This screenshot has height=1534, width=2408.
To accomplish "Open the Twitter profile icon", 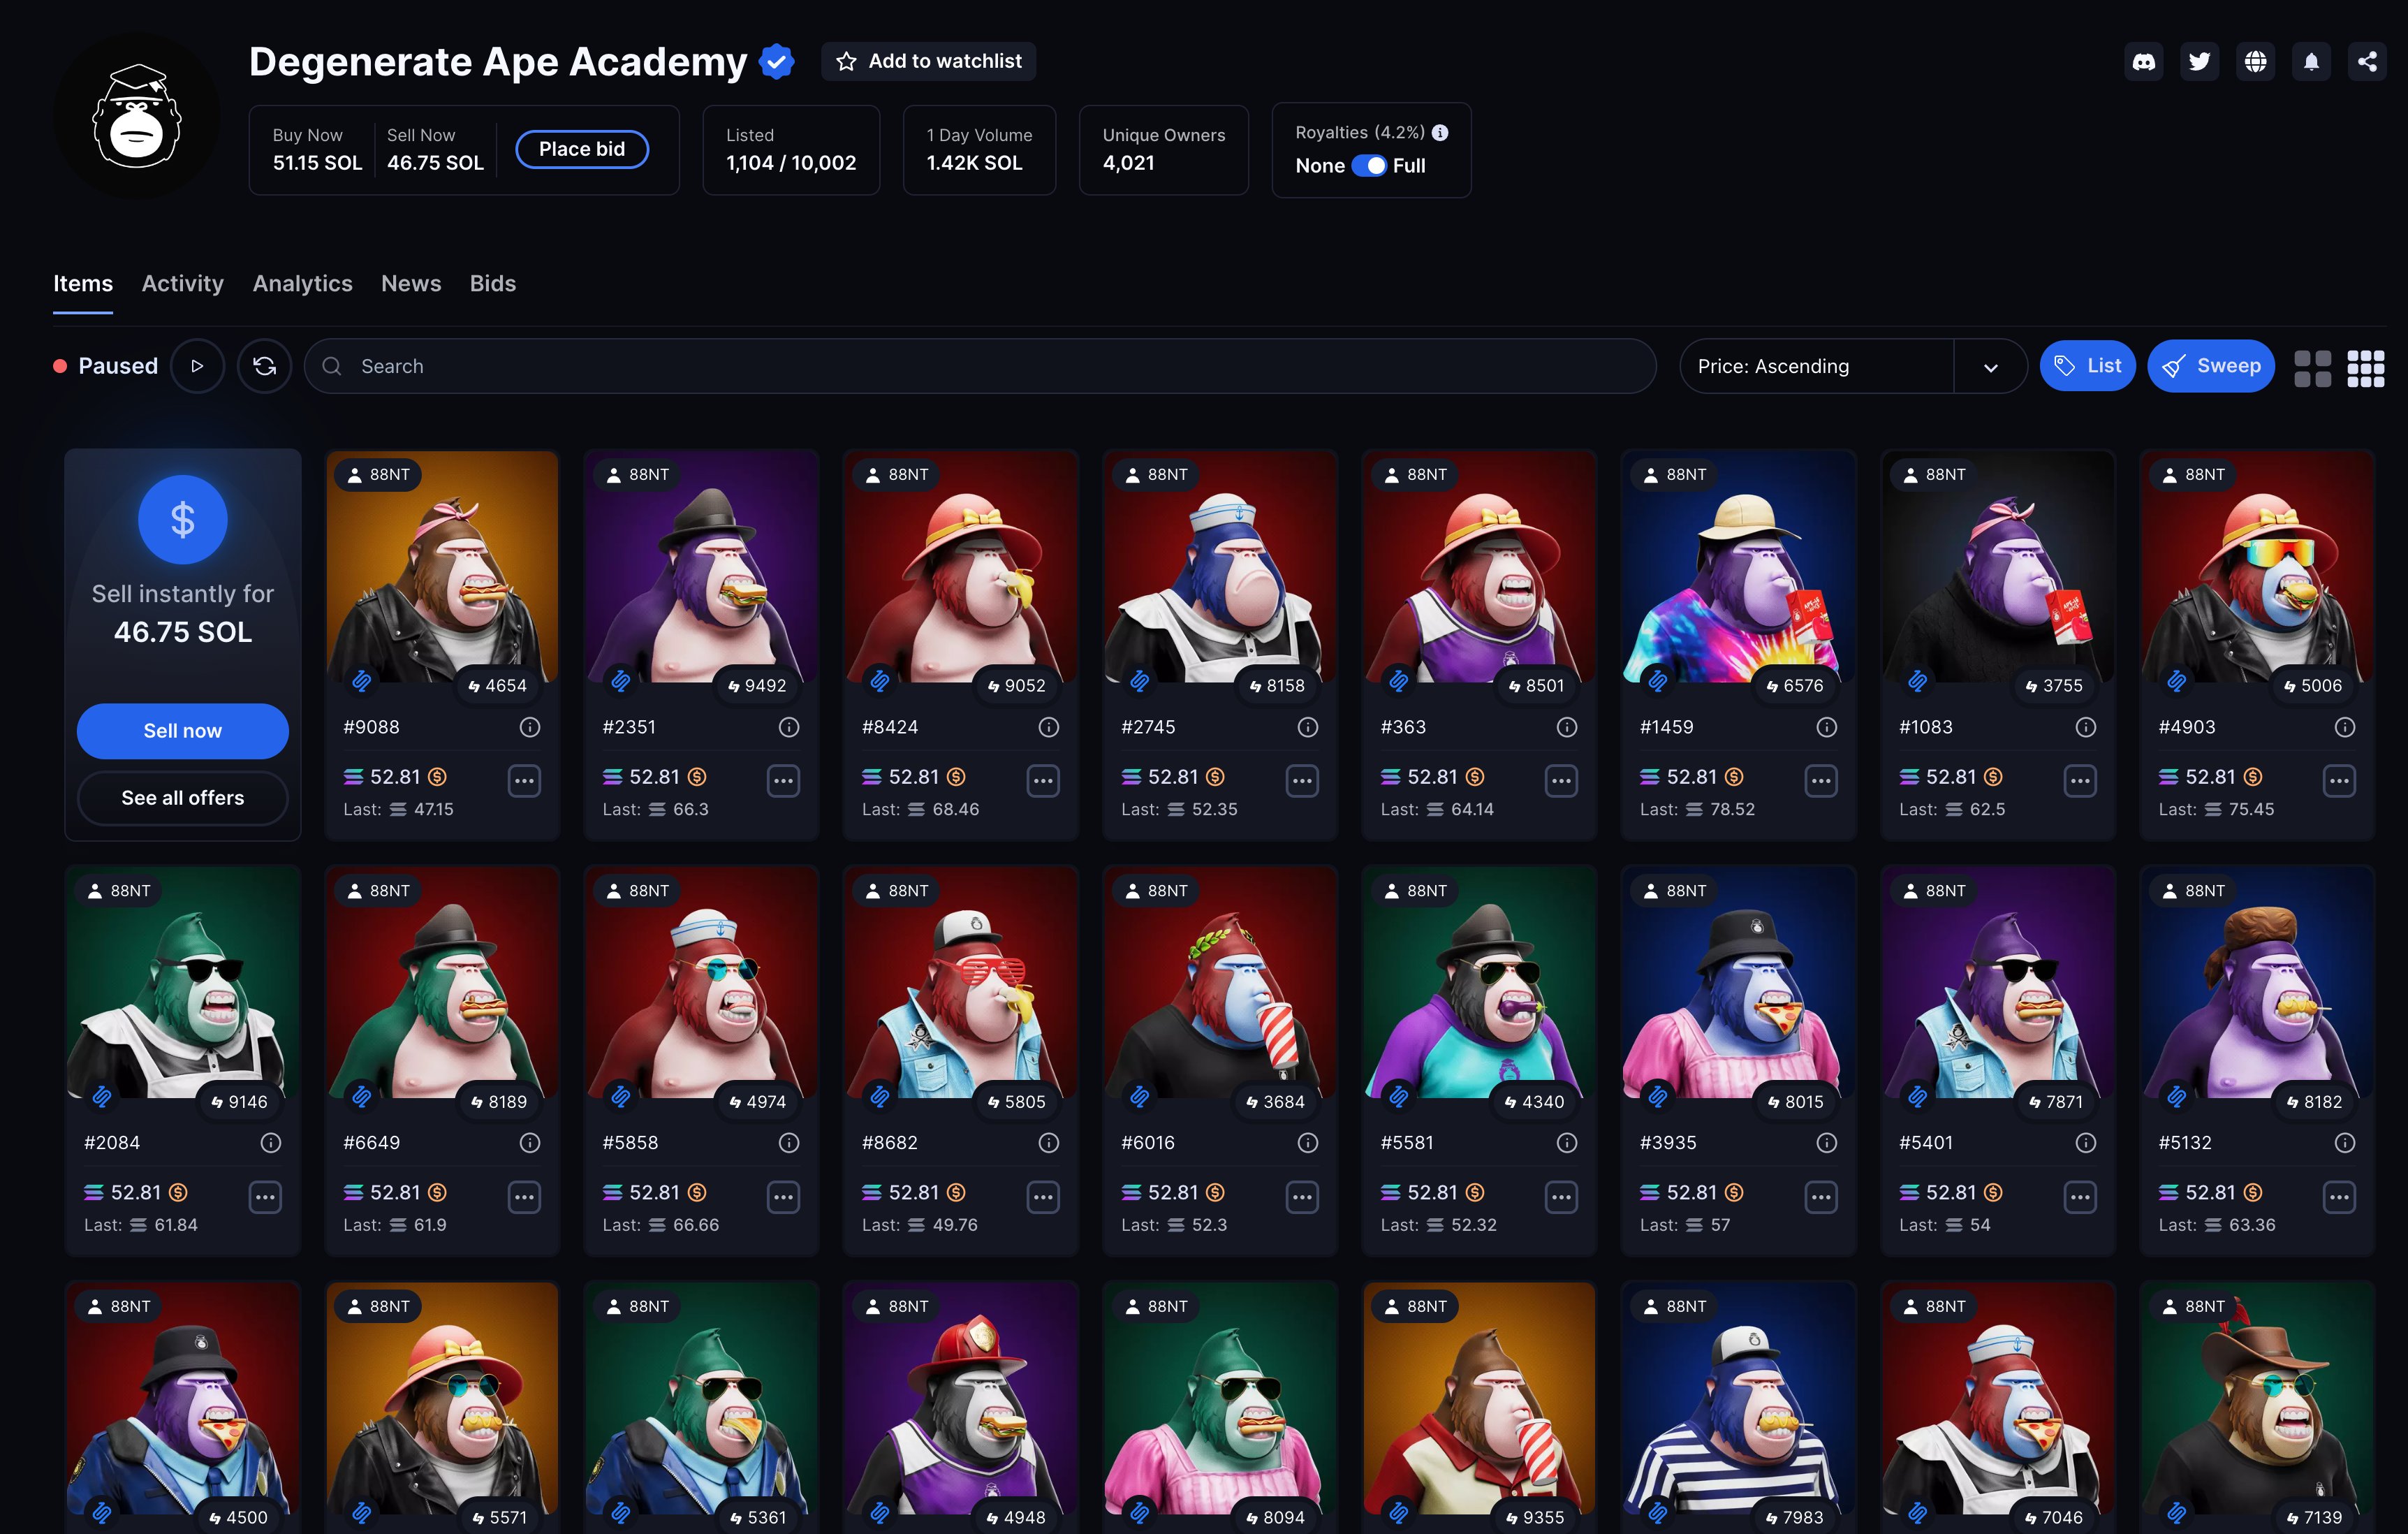I will (x=2199, y=62).
